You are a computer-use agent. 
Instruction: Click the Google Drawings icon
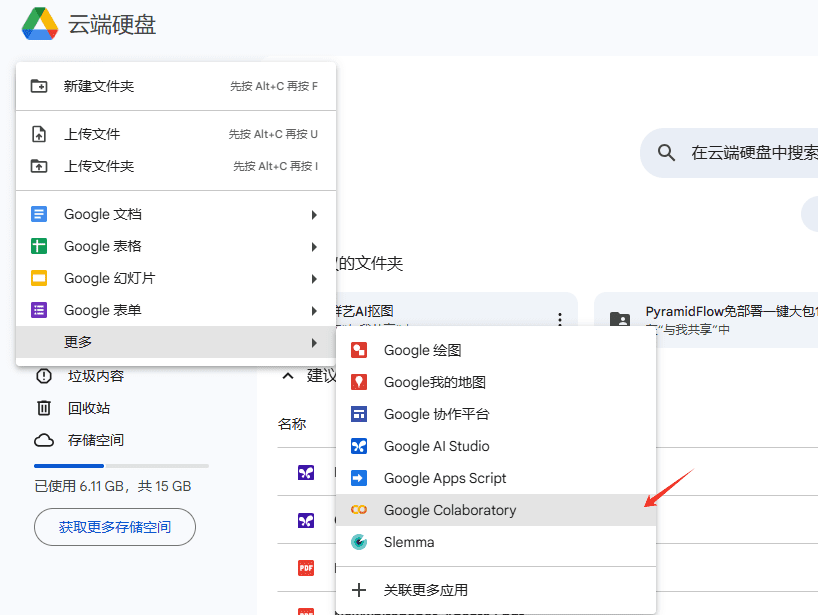point(359,351)
